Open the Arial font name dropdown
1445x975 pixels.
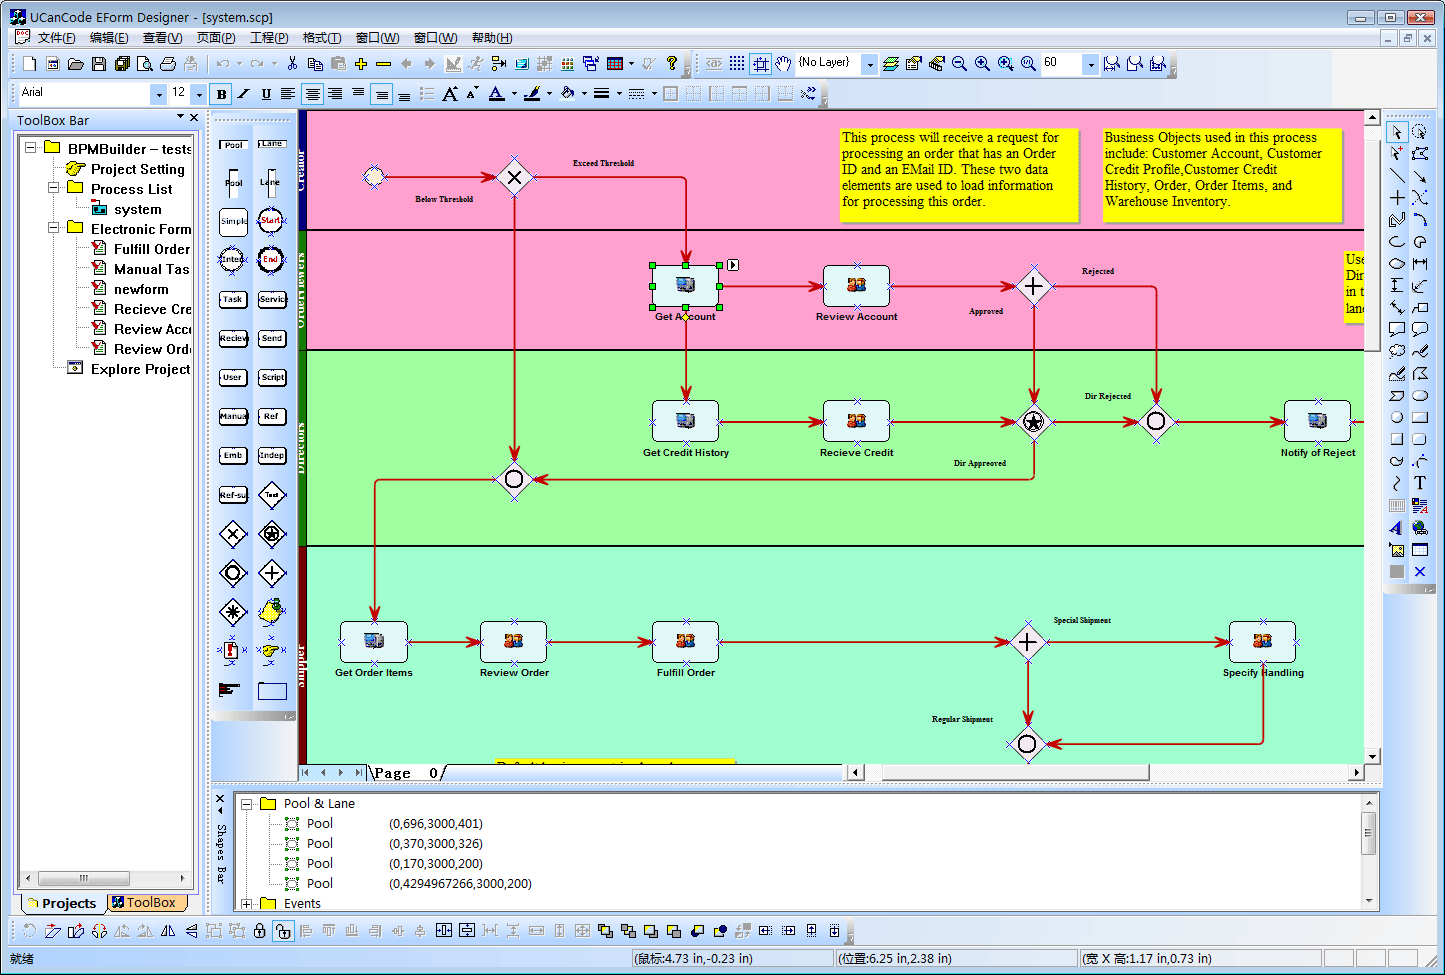click(158, 94)
